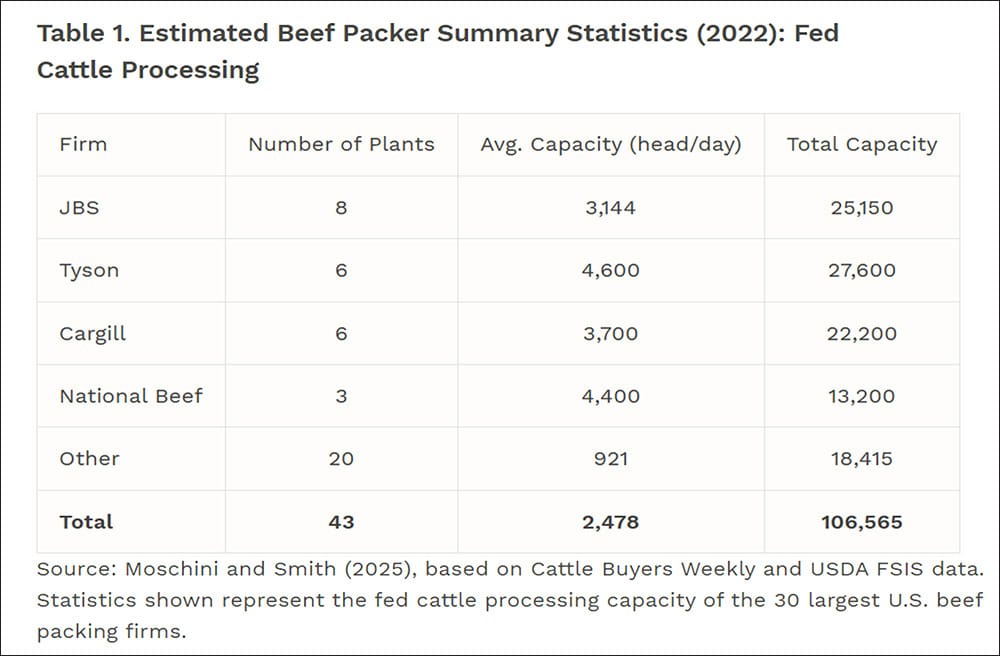
Task: Select JBS average capacity value 3,144
Action: [x=611, y=208]
